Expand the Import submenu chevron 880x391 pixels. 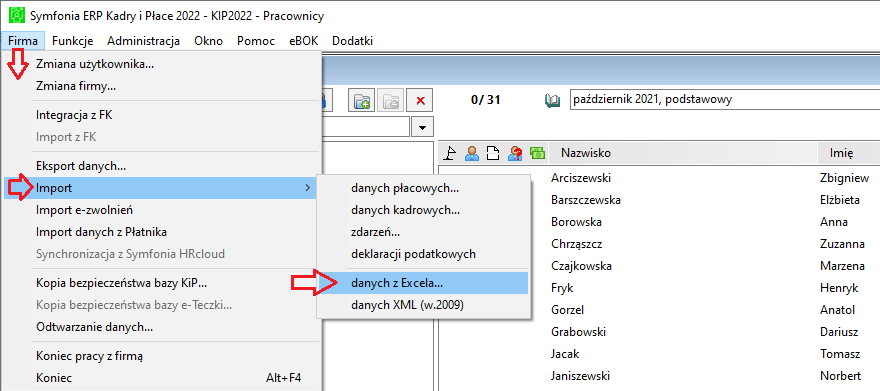click(307, 188)
